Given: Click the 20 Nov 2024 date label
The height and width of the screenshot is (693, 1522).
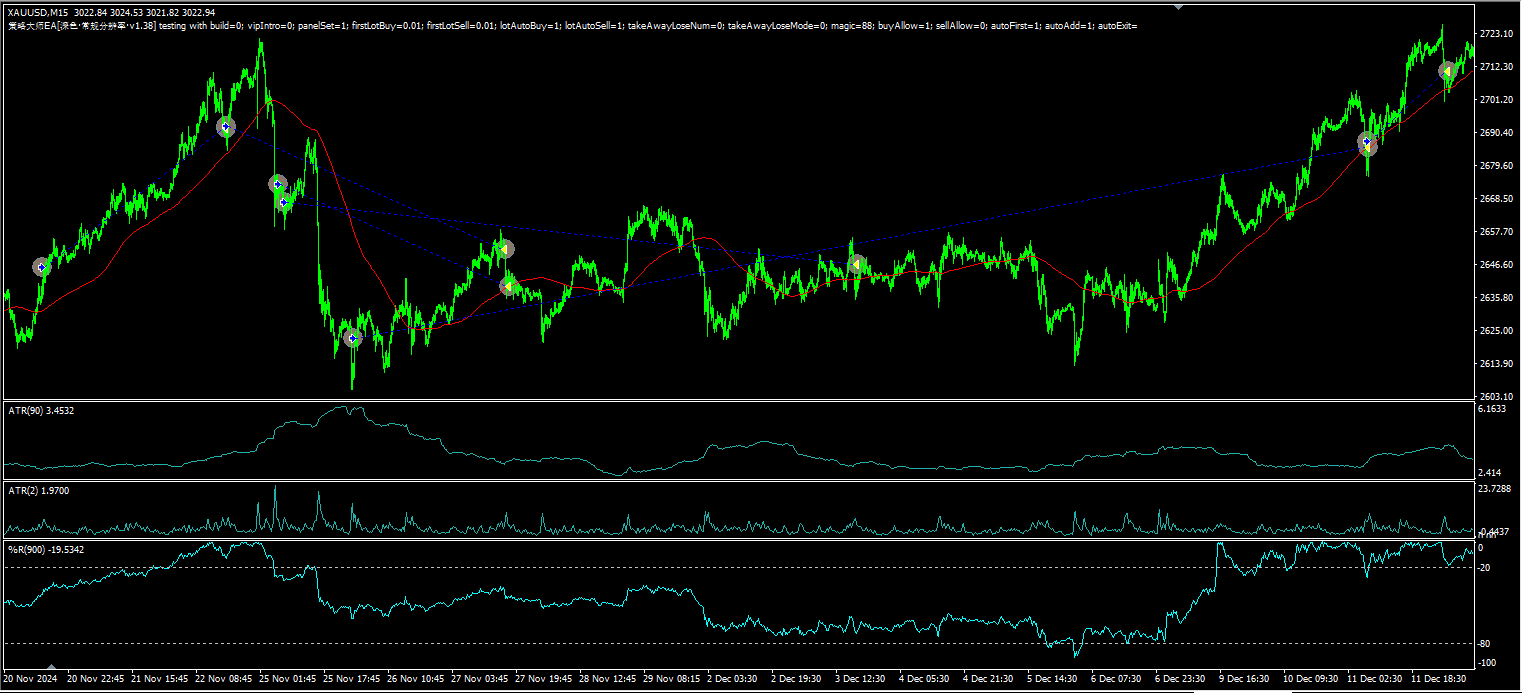Looking at the screenshot, I should pos(30,678).
